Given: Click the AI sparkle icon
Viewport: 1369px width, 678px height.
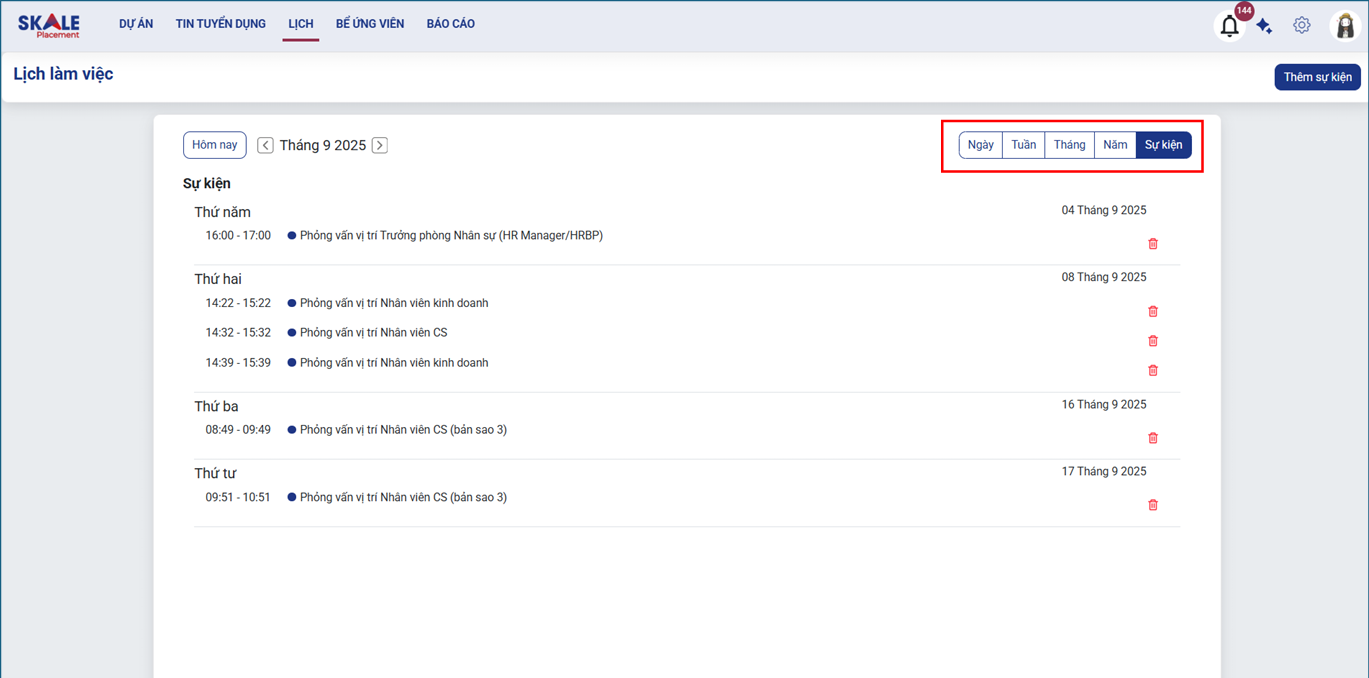Looking at the screenshot, I should tap(1265, 26).
